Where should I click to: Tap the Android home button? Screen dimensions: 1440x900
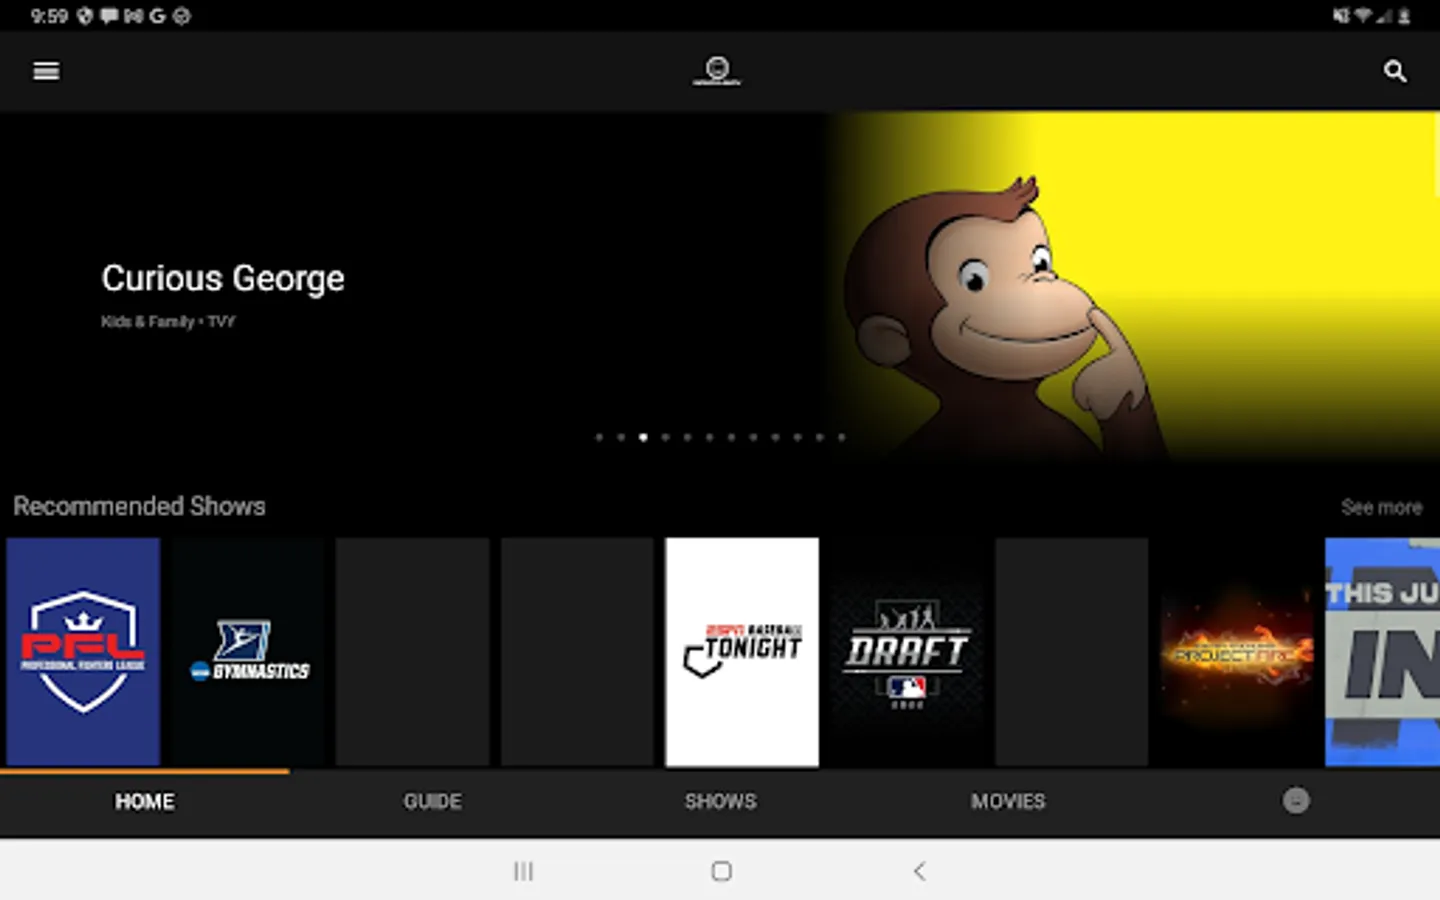coord(721,871)
